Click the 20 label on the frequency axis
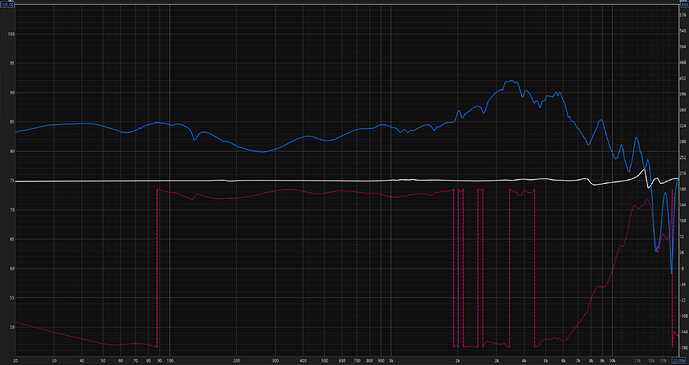The image size is (689, 365). (x=16, y=360)
